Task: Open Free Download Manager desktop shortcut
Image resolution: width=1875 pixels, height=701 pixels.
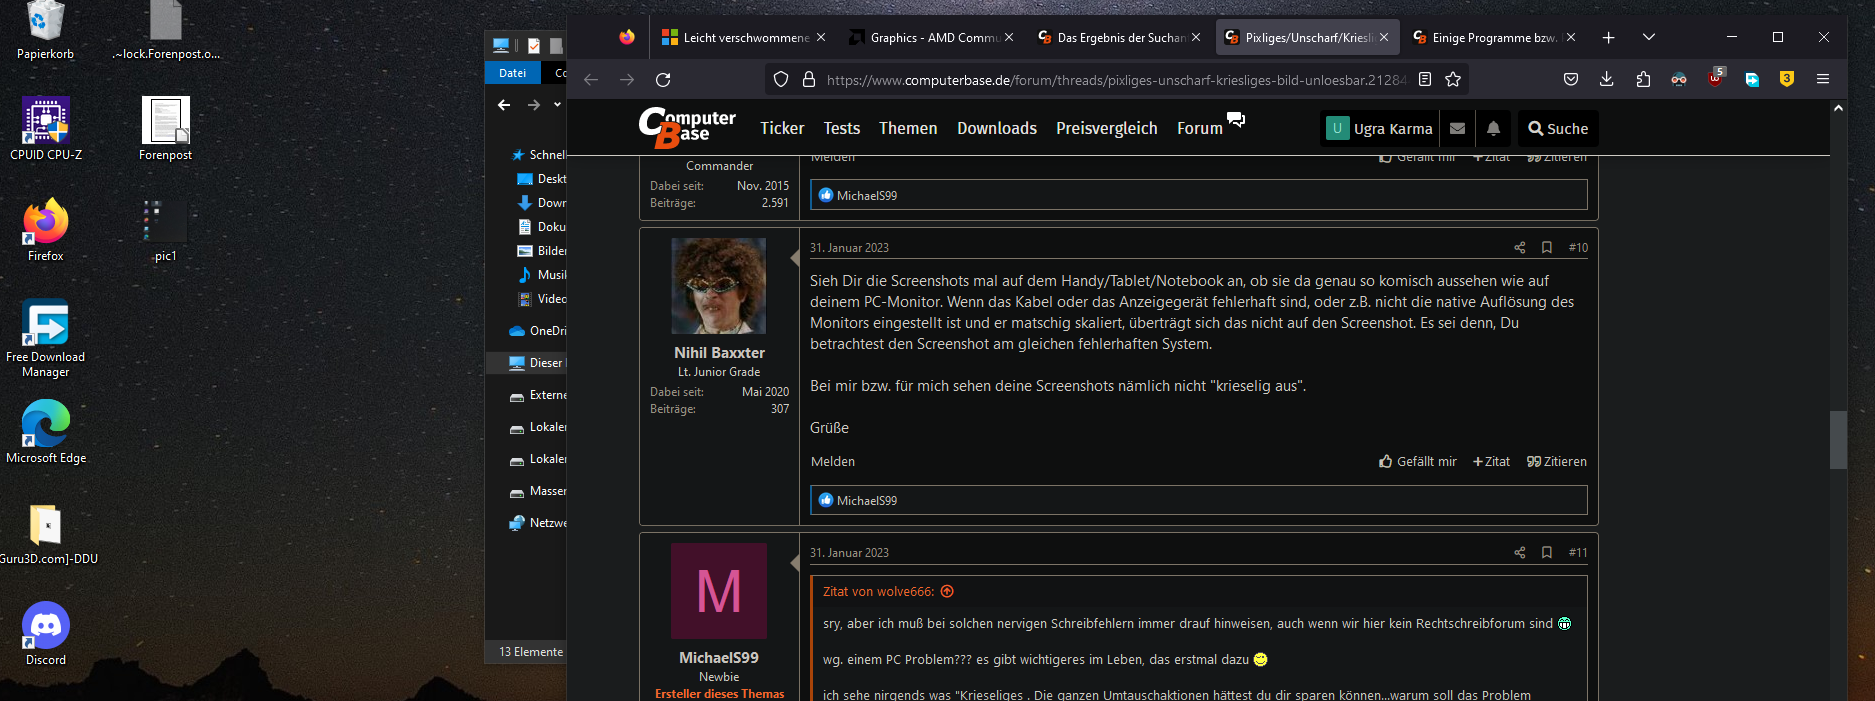Action: (46, 338)
